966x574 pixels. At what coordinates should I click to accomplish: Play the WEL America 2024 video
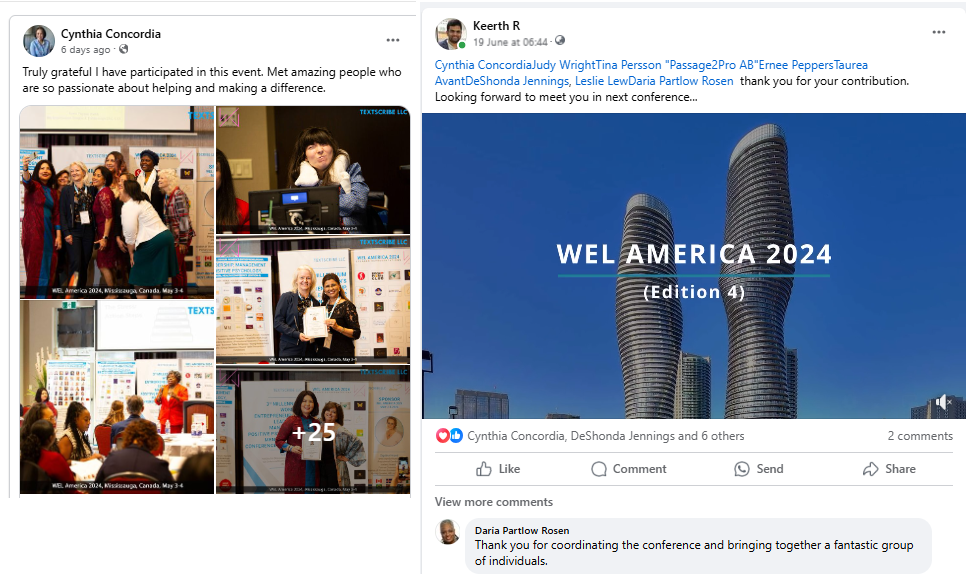[x=694, y=265]
